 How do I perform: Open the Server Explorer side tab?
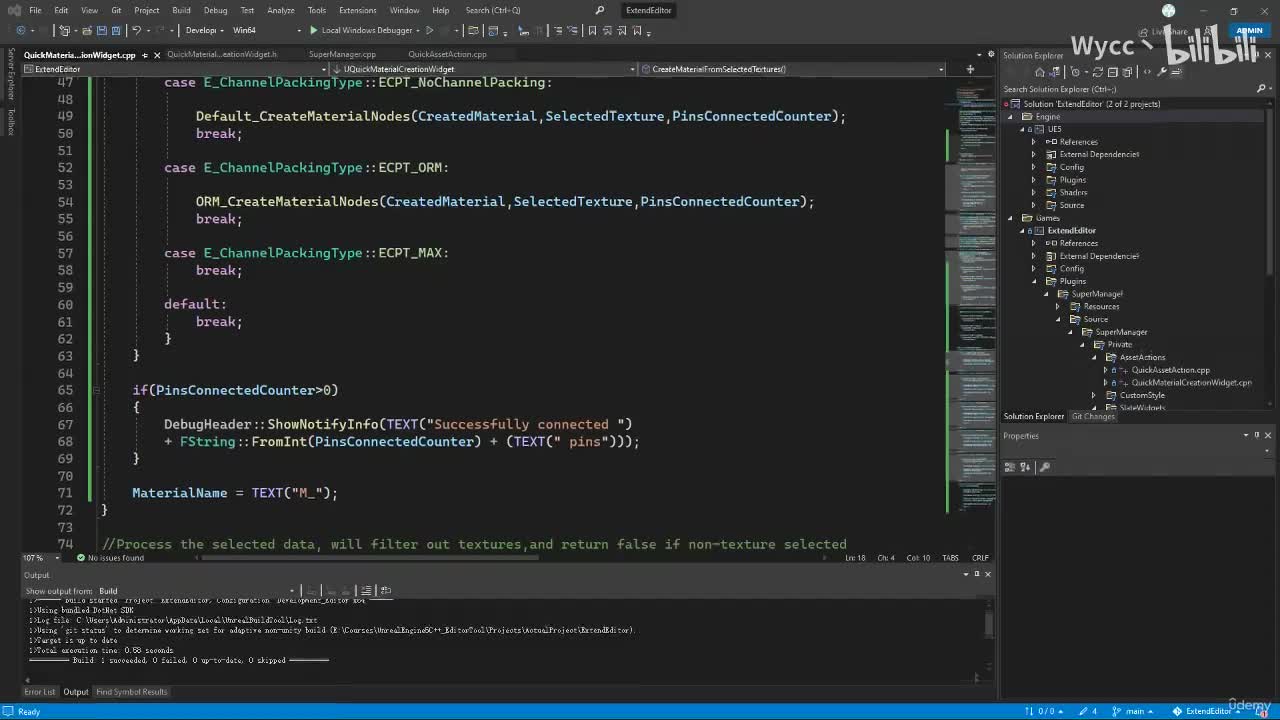point(11,76)
